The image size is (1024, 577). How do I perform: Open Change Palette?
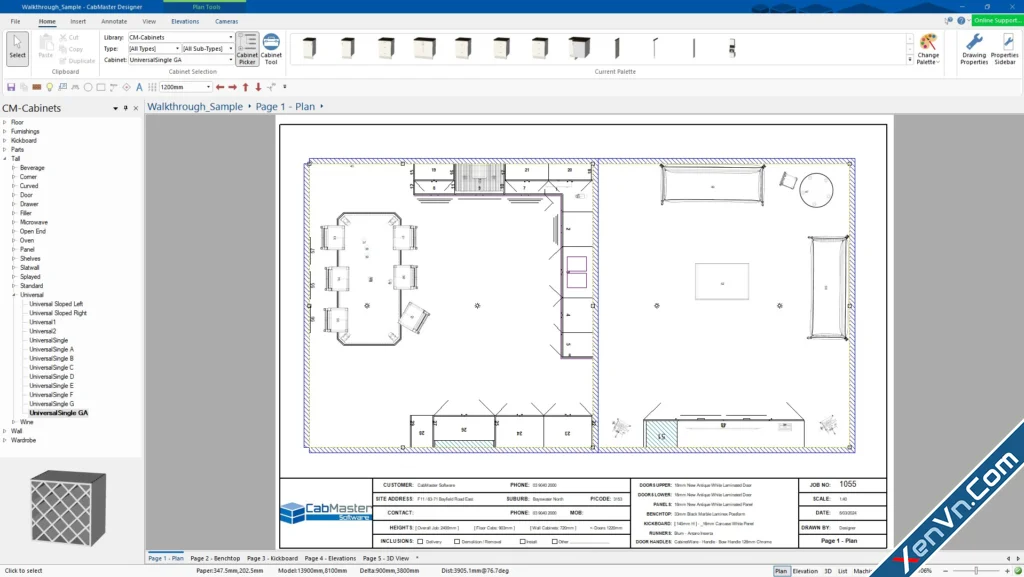928,48
